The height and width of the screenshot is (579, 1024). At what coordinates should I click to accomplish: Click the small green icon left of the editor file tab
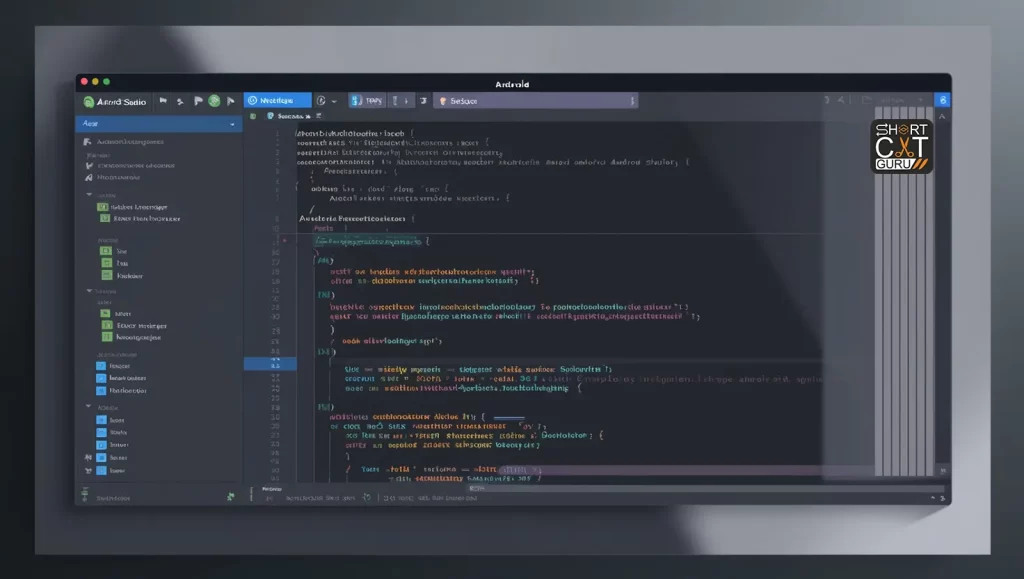[253, 116]
